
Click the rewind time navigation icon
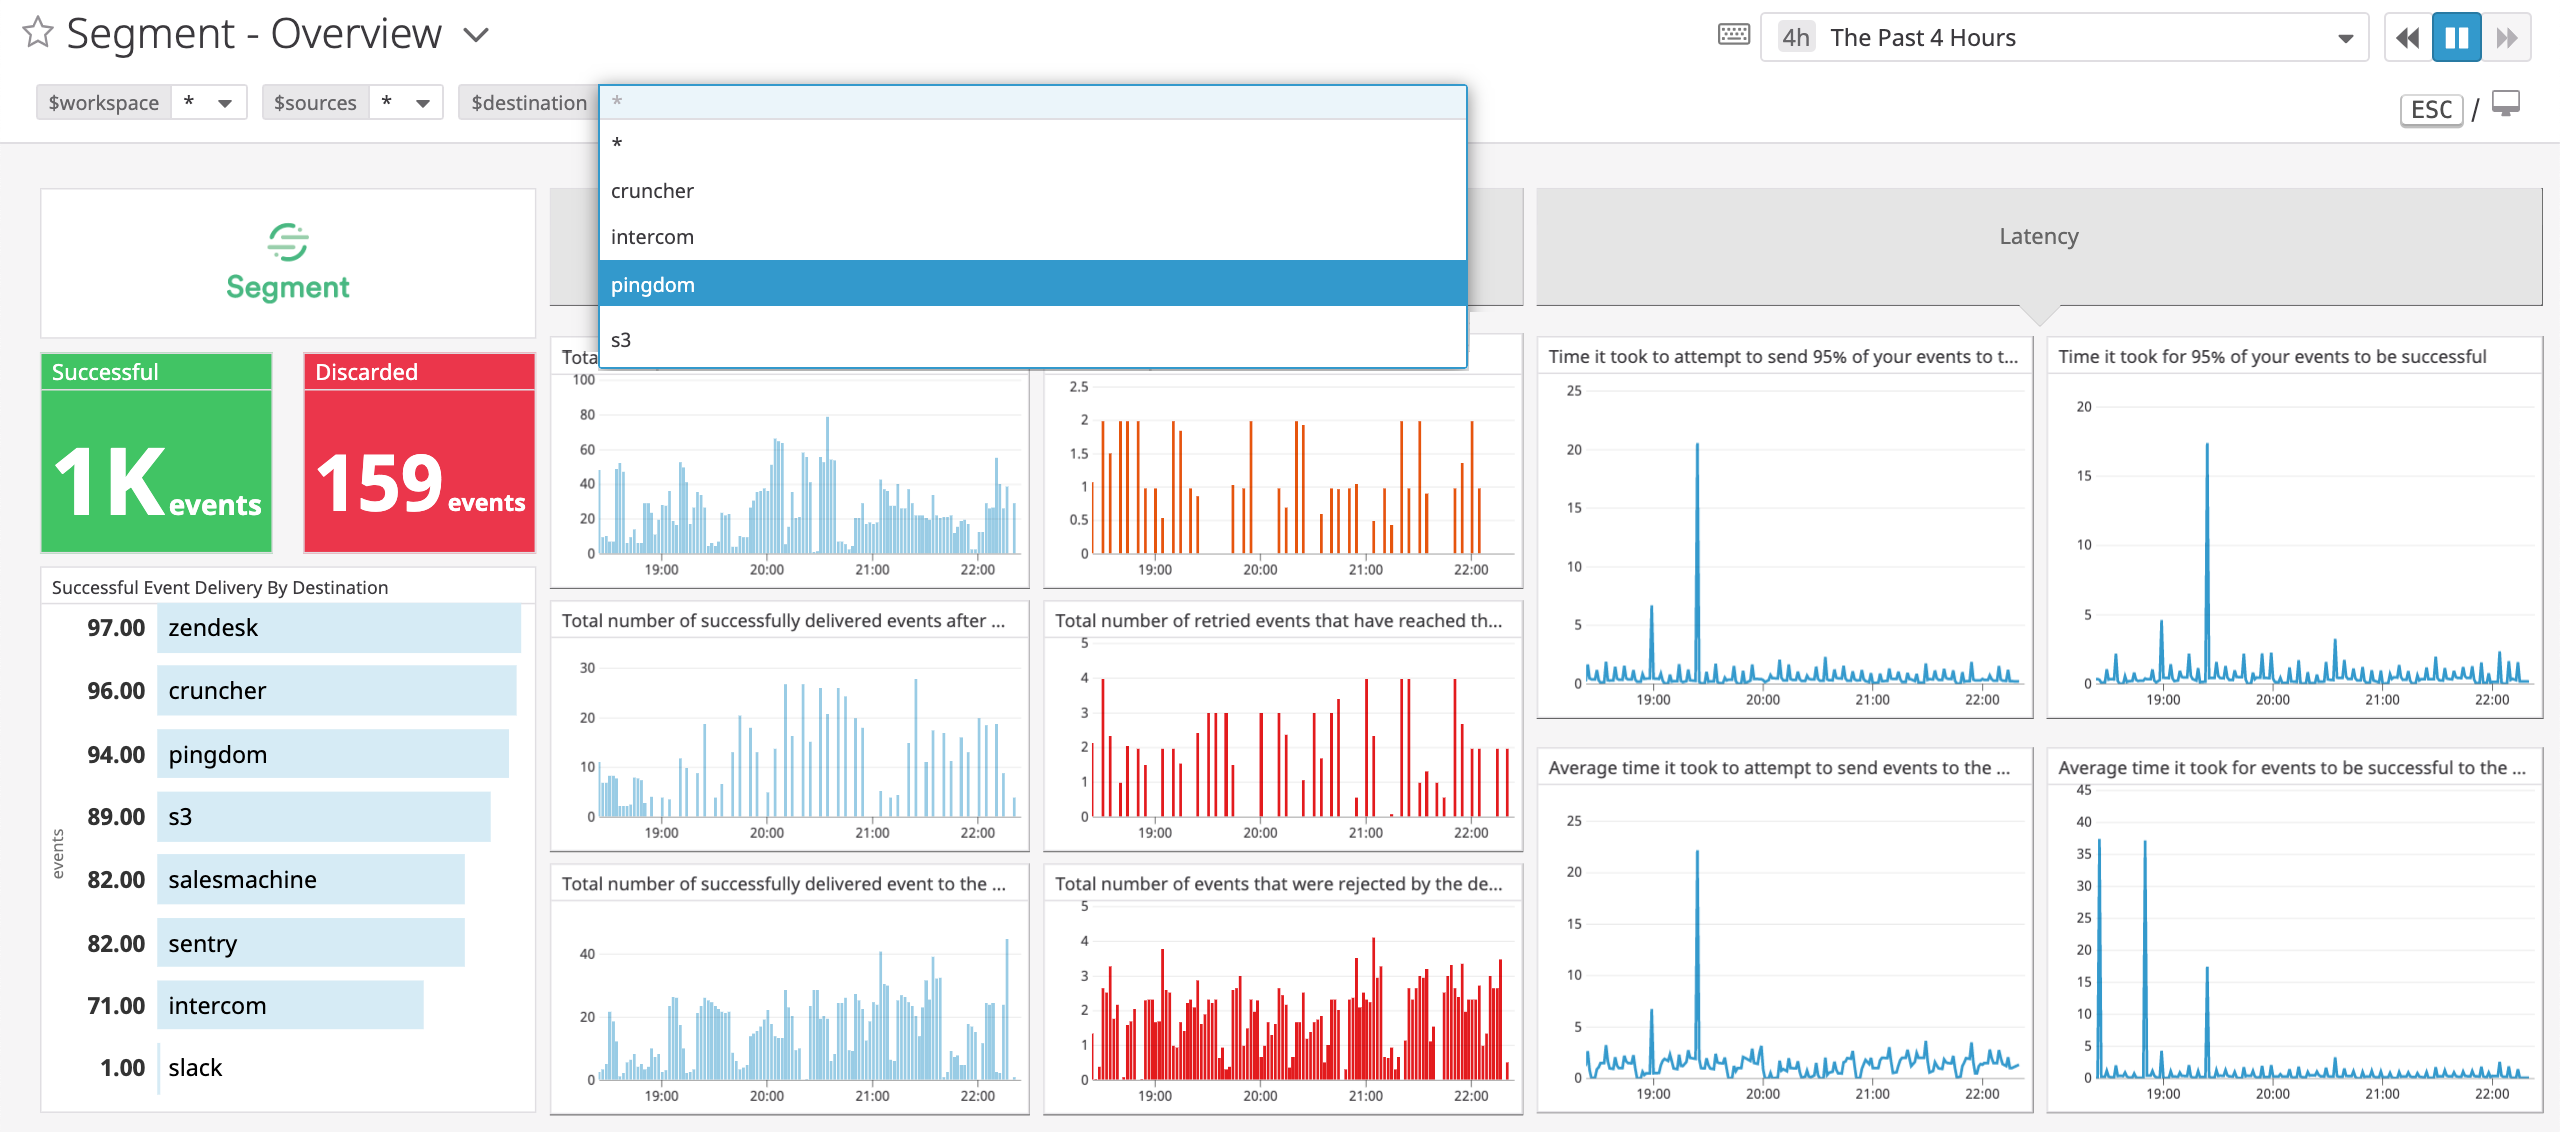coord(2407,37)
